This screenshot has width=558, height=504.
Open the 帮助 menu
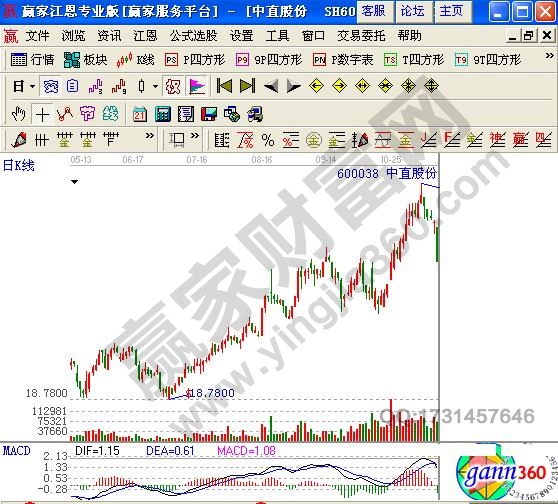(410, 36)
